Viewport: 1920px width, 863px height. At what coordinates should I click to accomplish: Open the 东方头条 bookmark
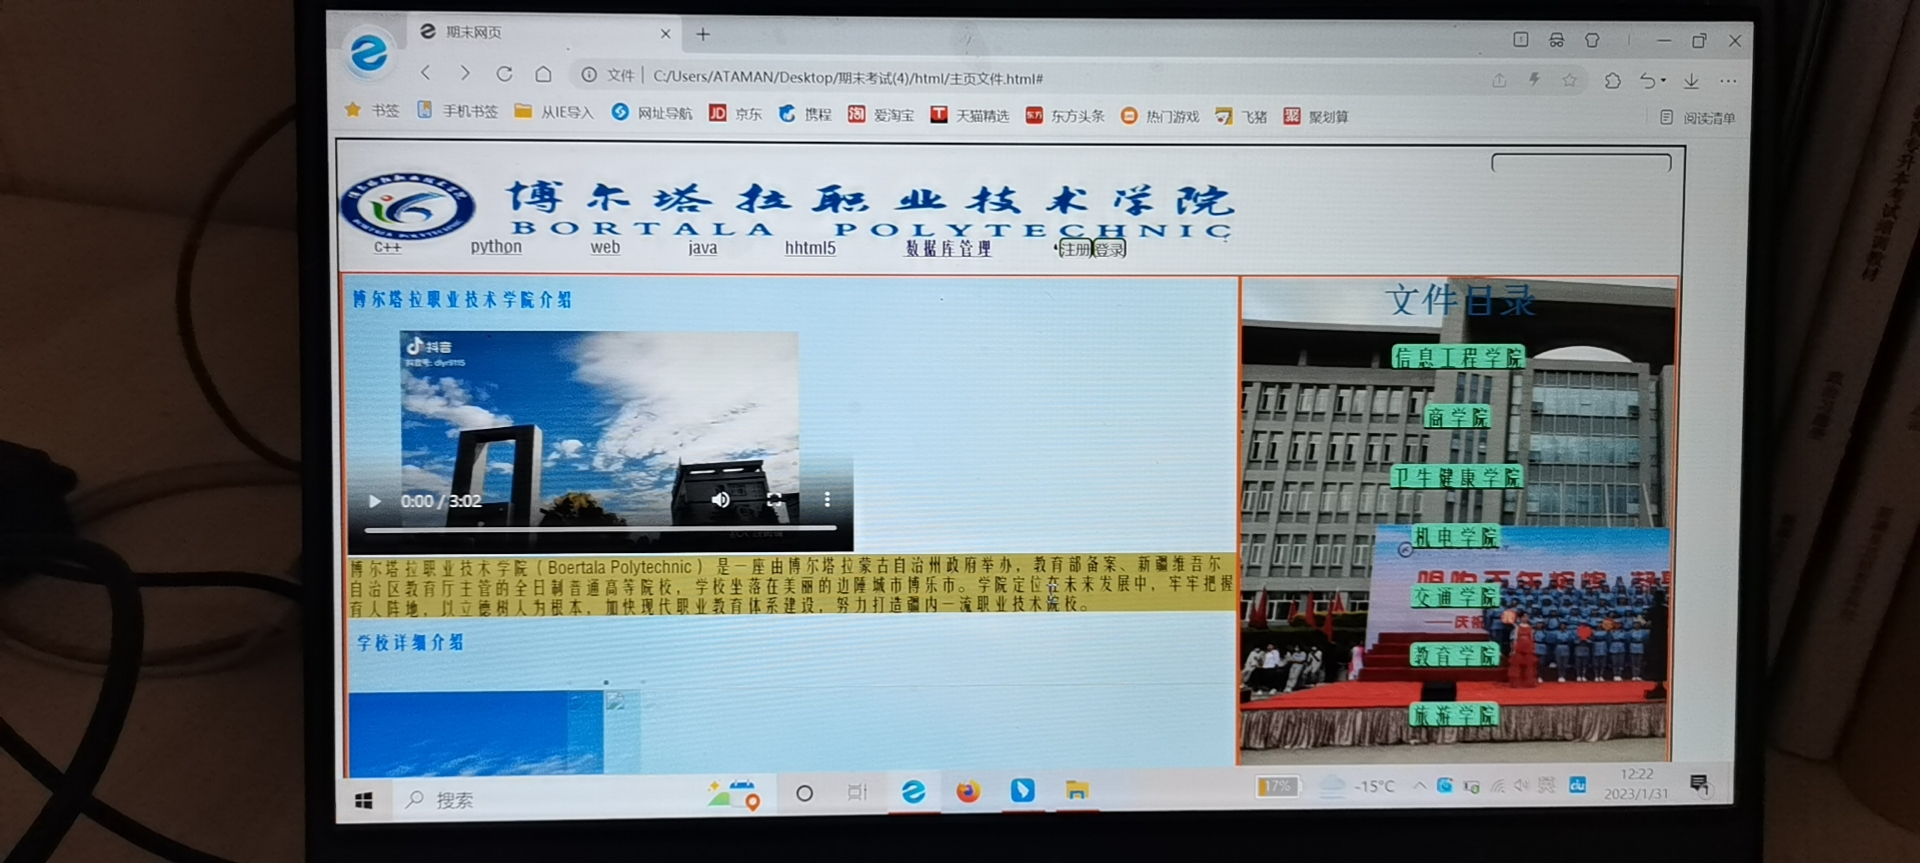pyautogui.click(x=1065, y=116)
